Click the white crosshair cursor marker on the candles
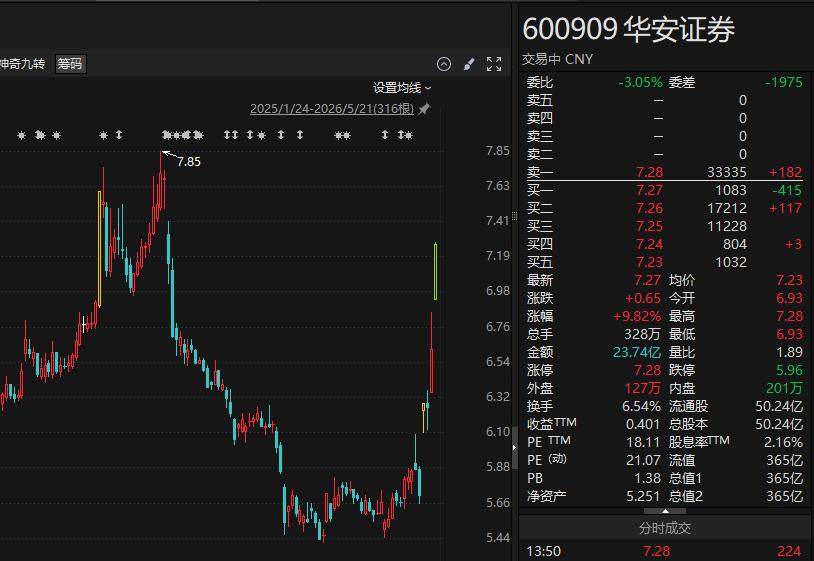The height and width of the screenshot is (561, 814). pyautogui.click(x=83, y=325)
